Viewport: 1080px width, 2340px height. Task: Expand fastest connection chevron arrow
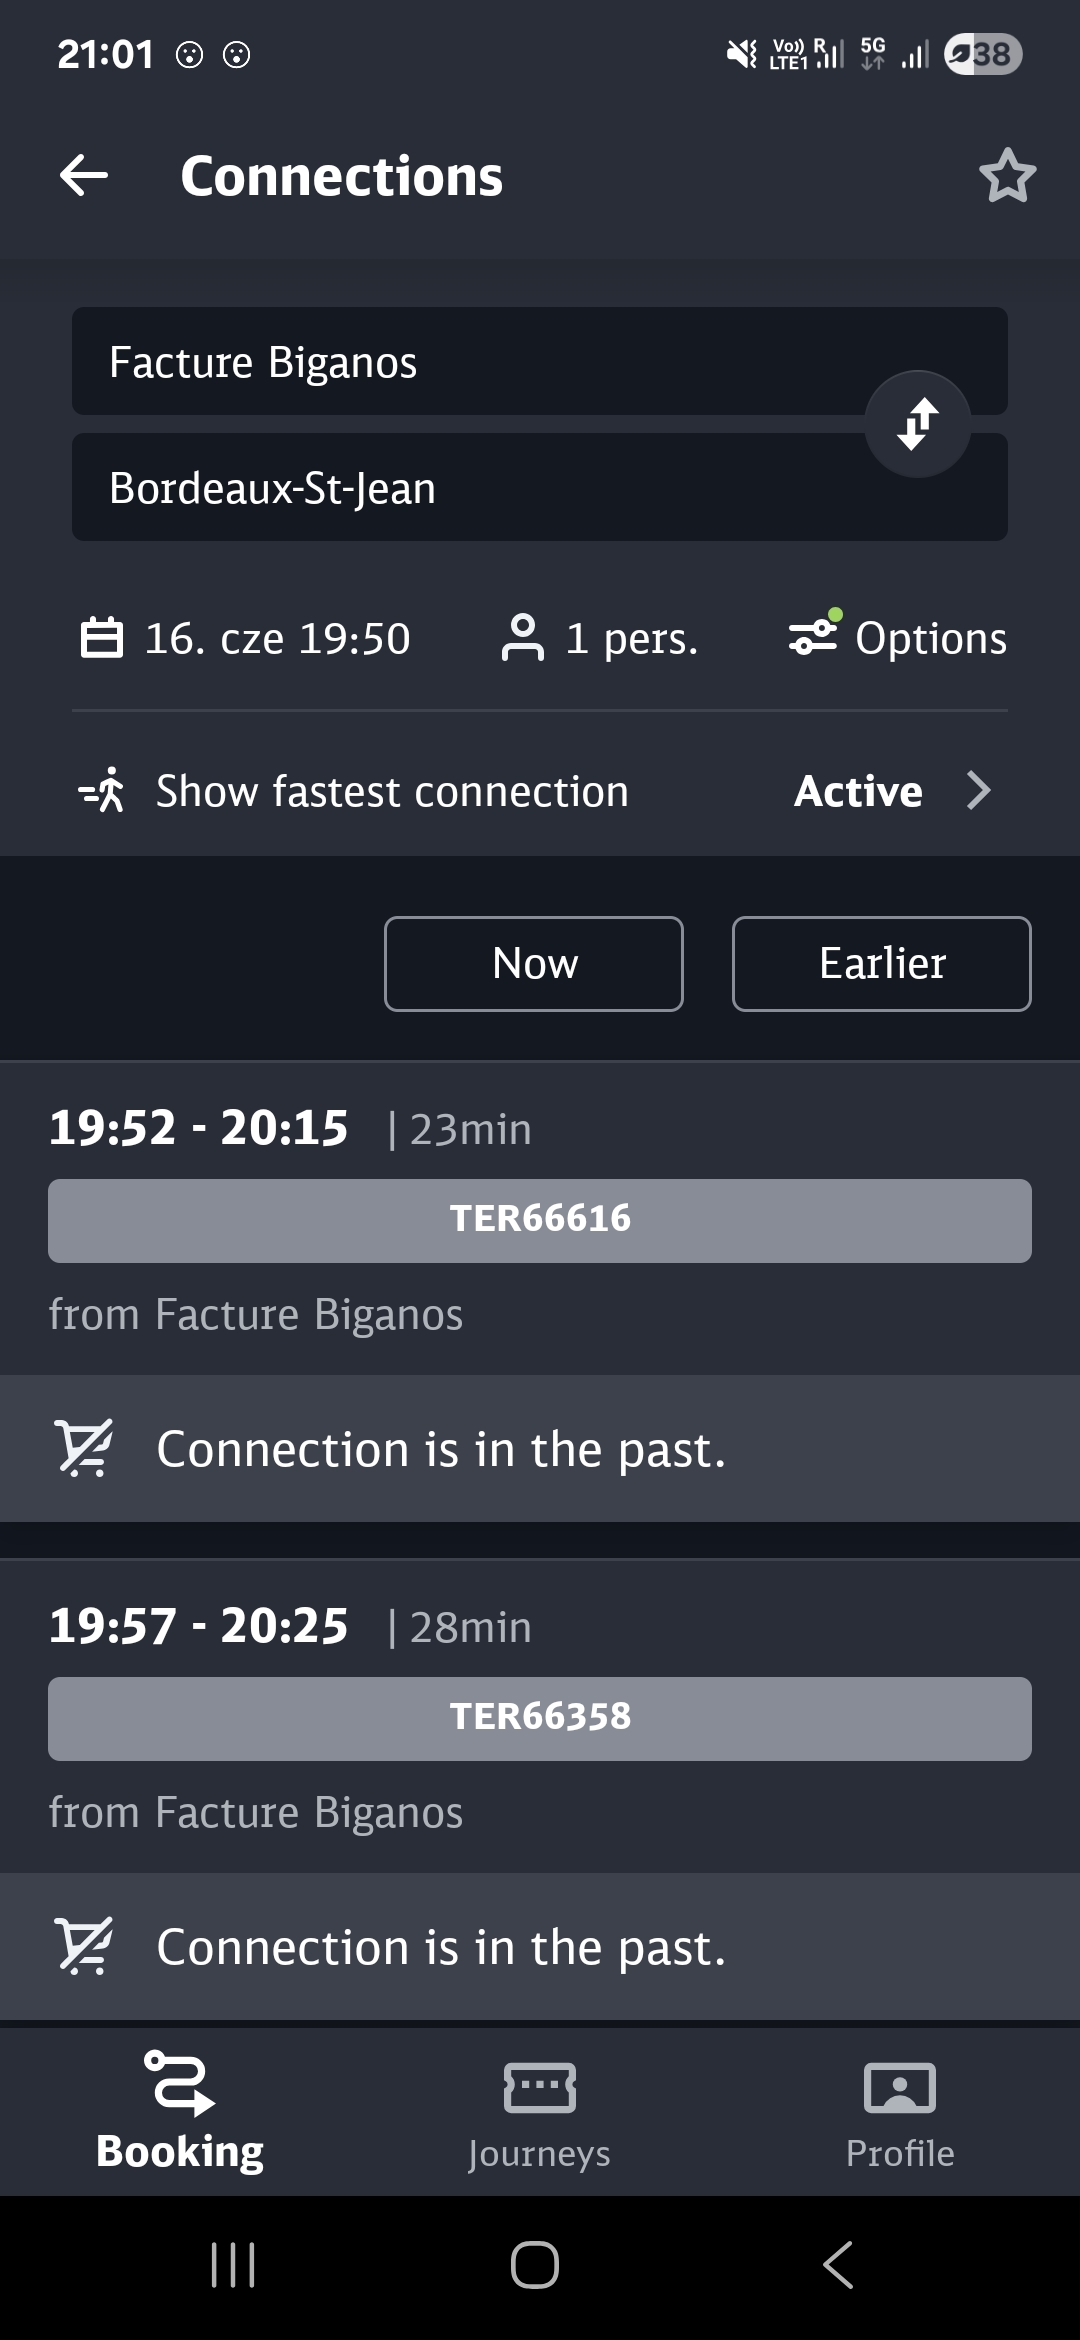pyautogui.click(x=979, y=791)
